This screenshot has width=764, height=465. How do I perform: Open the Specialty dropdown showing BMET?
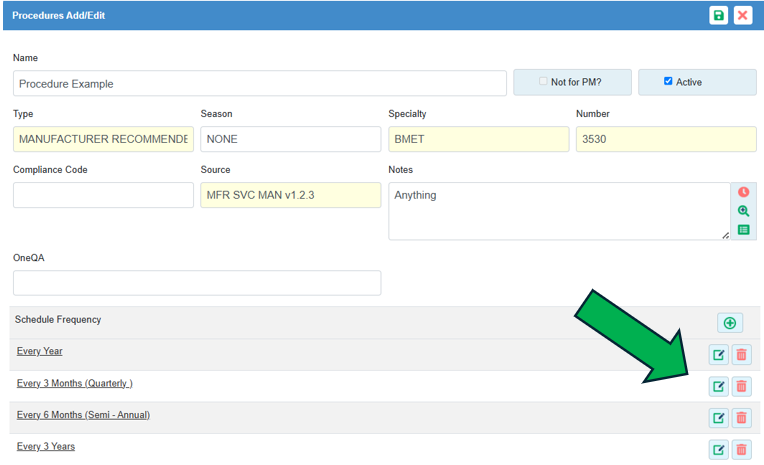pos(478,139)
